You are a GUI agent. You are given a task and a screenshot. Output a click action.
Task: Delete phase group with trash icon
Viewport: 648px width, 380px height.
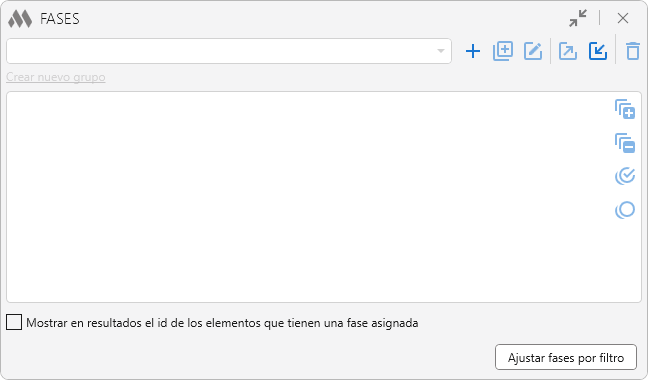[633, 51]
